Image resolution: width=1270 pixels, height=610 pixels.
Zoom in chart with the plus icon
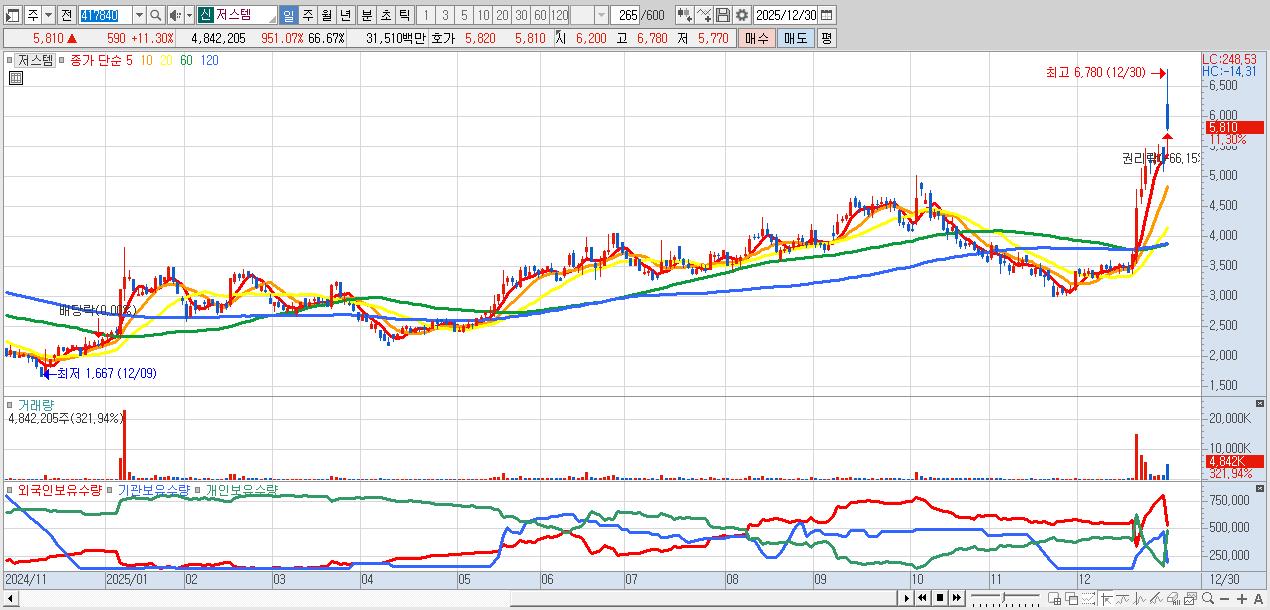click(x=1241, y=598)
